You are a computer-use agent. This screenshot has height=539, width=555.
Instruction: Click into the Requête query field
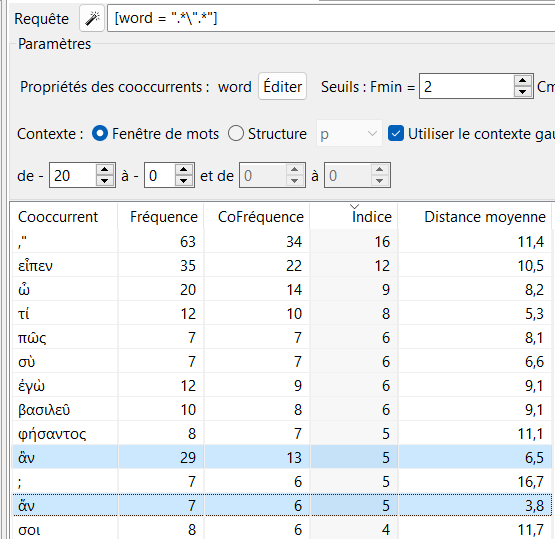(x=331, y=18)
